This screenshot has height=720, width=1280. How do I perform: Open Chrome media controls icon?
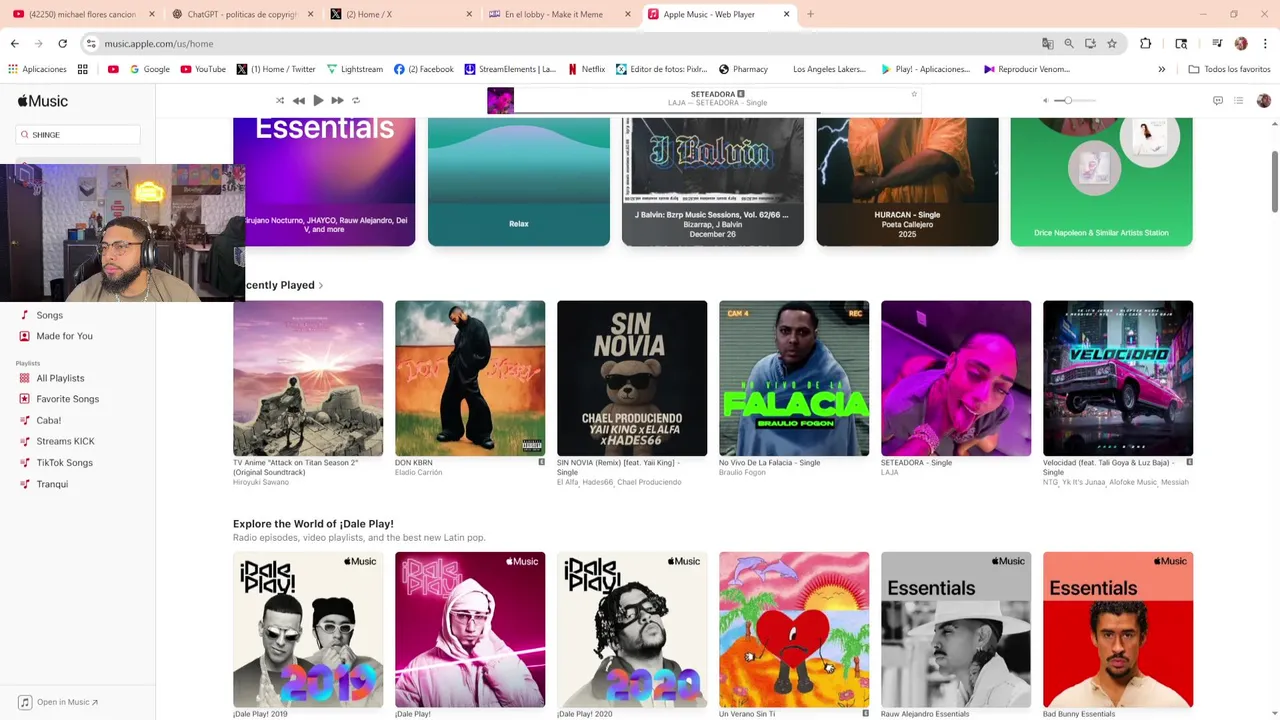(1216, 43)
